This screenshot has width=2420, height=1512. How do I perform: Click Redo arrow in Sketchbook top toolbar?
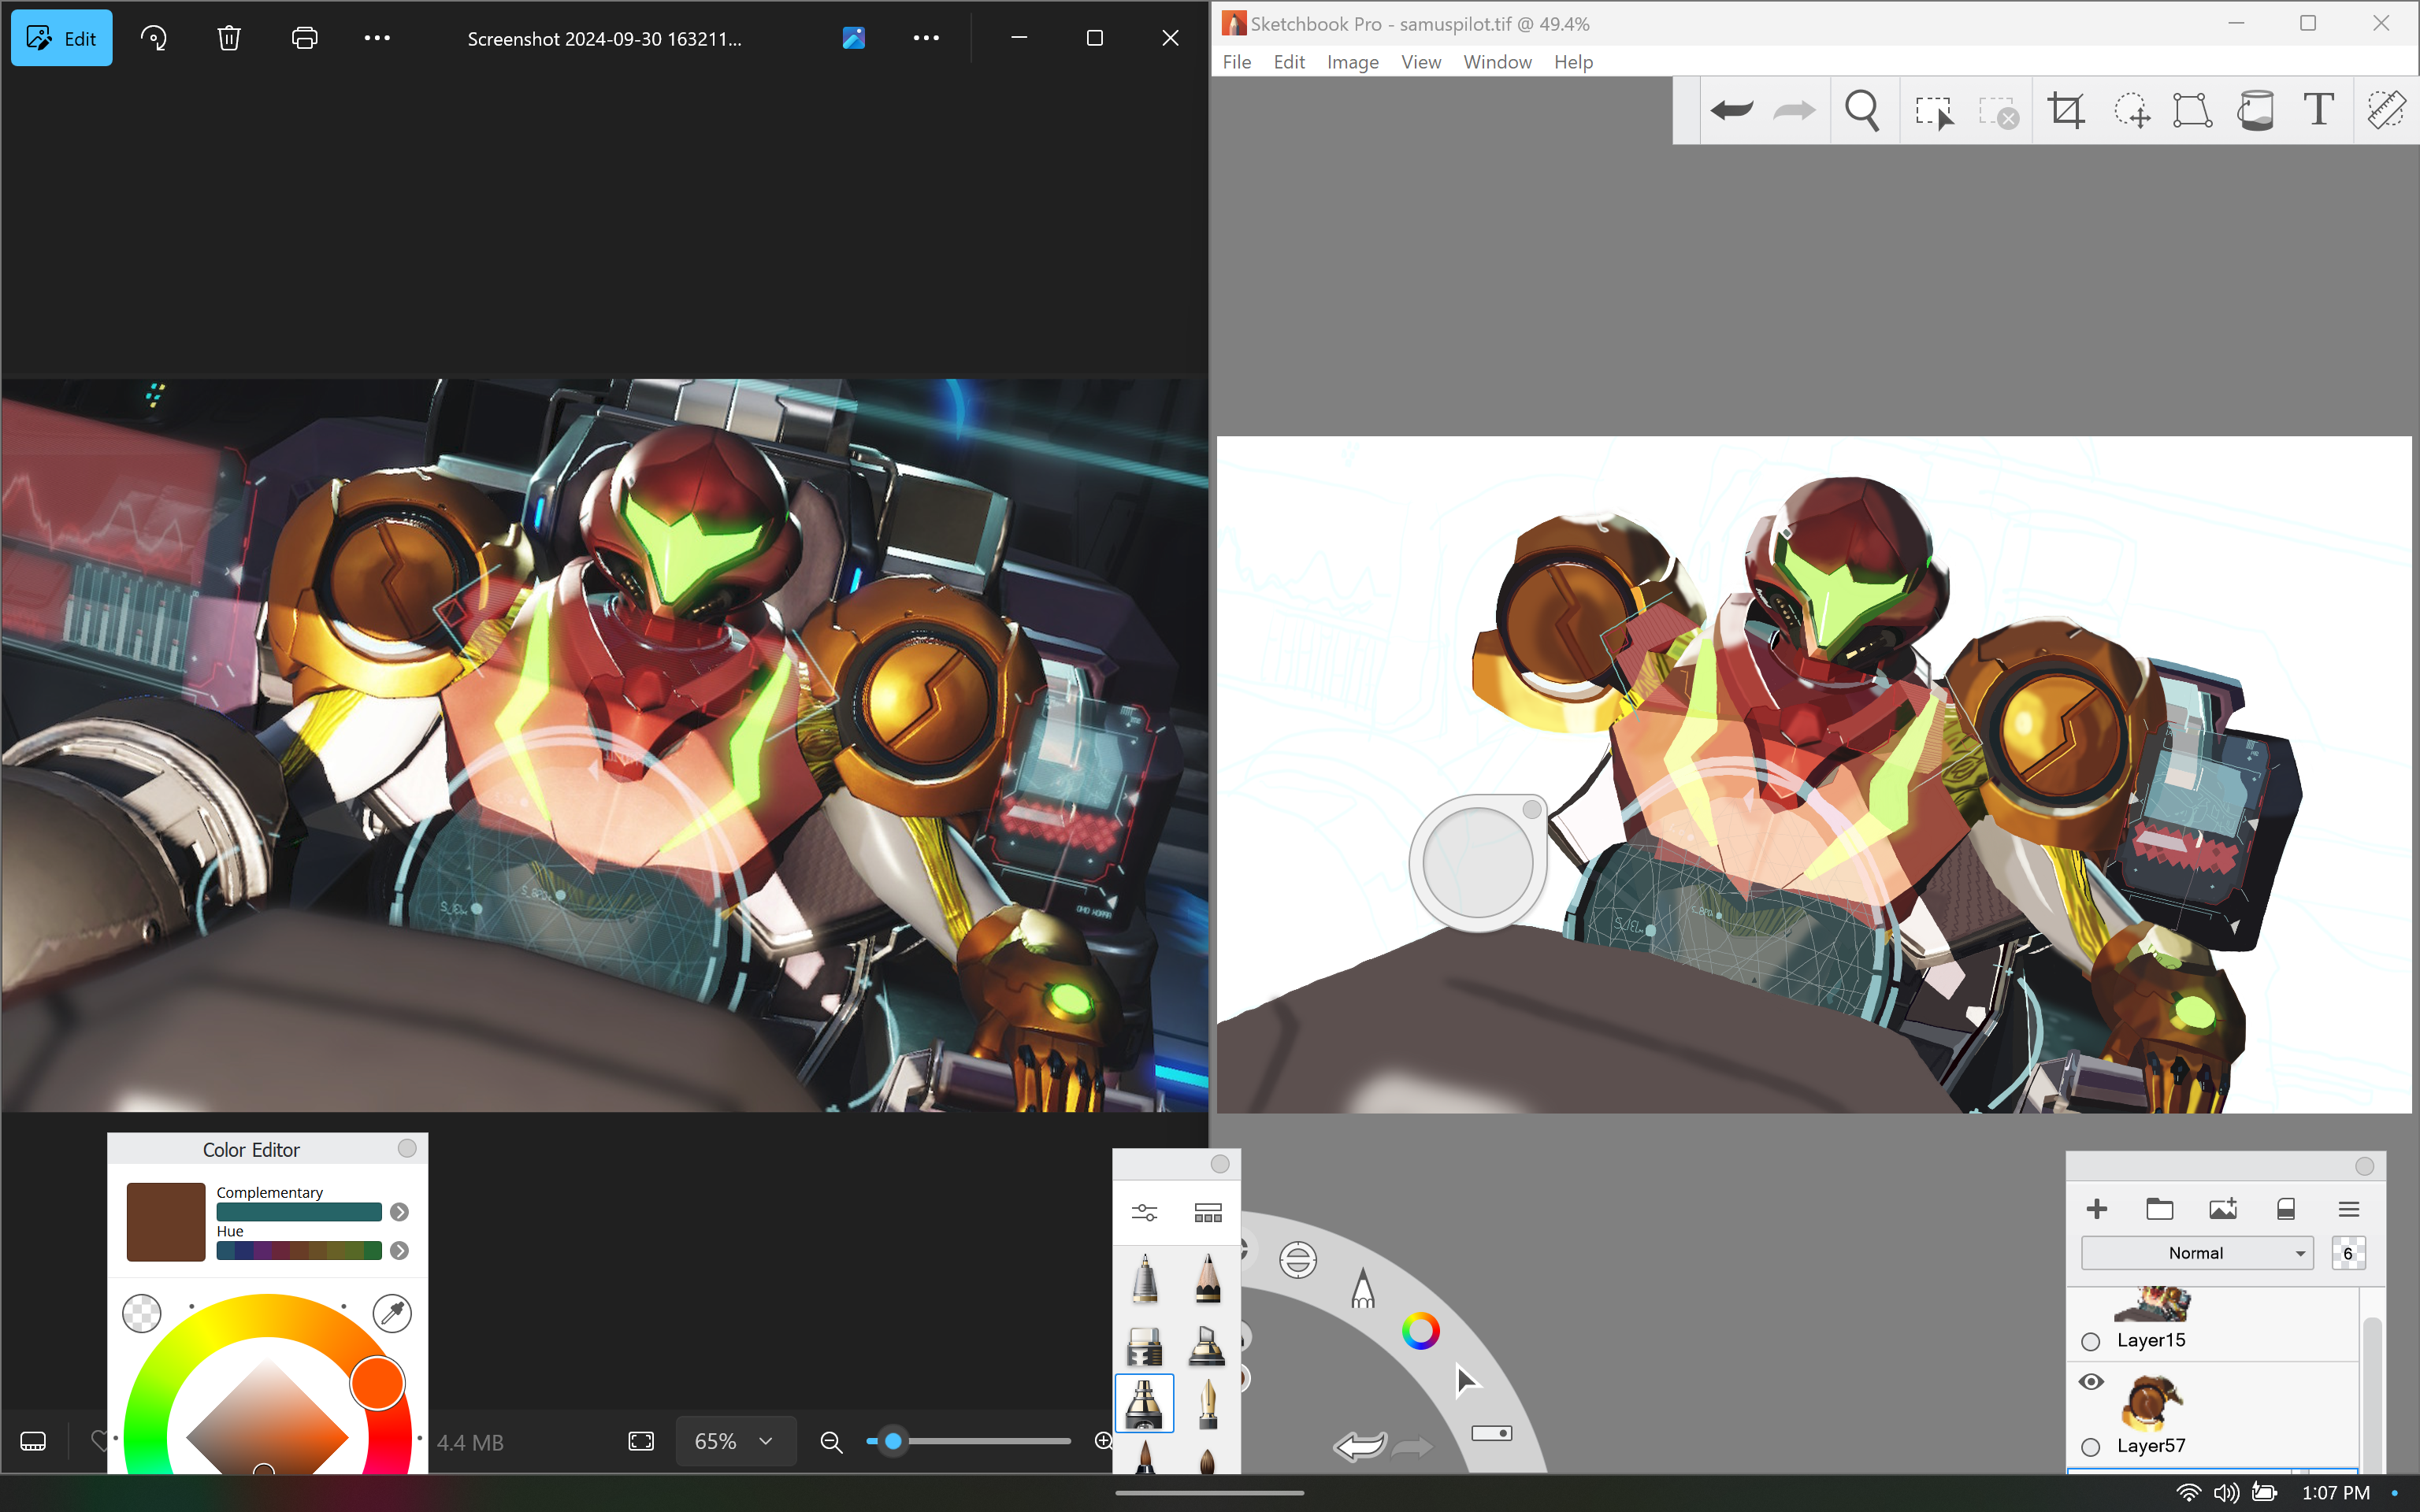(1794, 110)
